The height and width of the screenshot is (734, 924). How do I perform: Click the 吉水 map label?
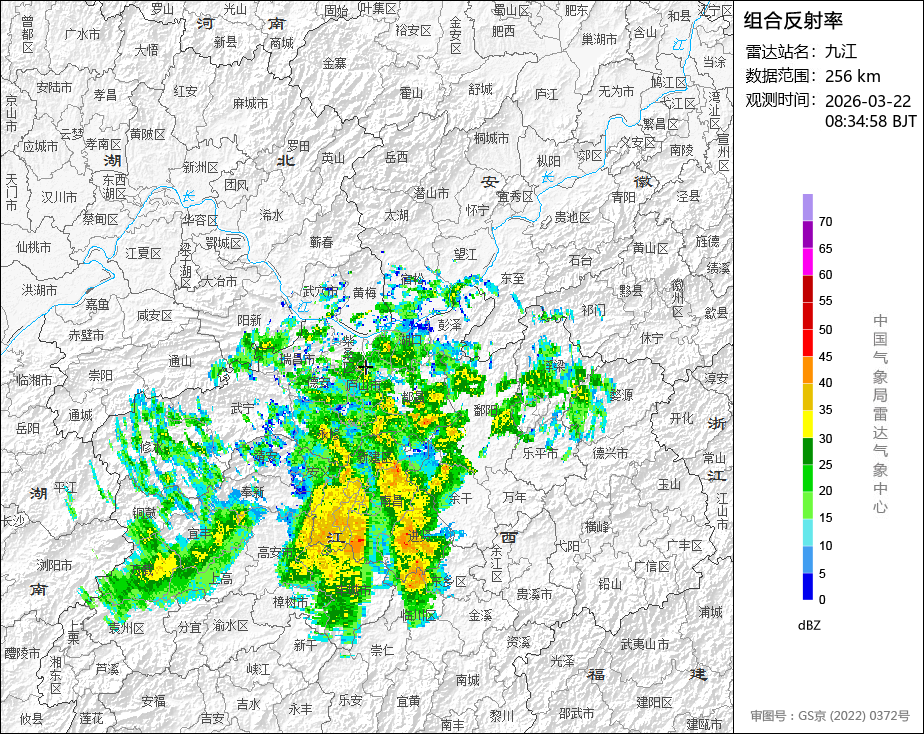[249, 705]
